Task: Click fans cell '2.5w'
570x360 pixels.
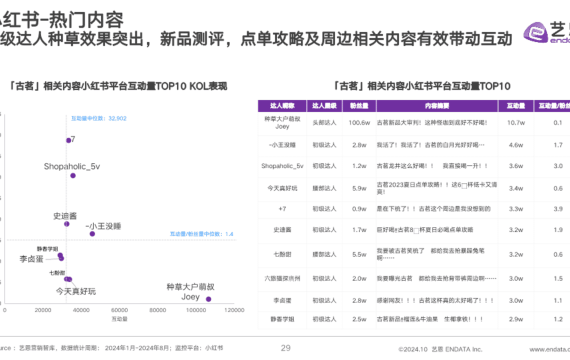Action: pos(359,319)
